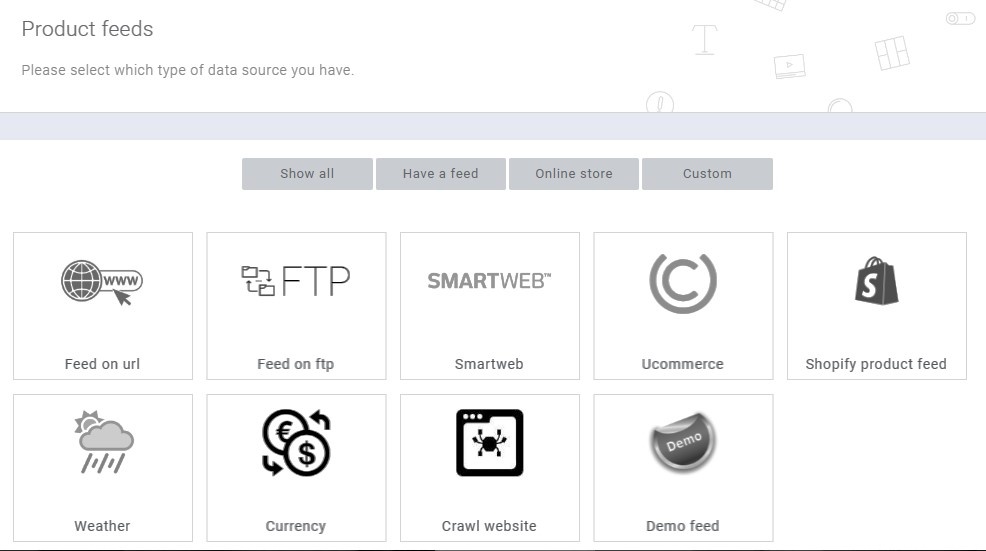Pick the Ucommerce circular C logo
The height and width of the screenshot is (551, 986).
coord(683,282)
